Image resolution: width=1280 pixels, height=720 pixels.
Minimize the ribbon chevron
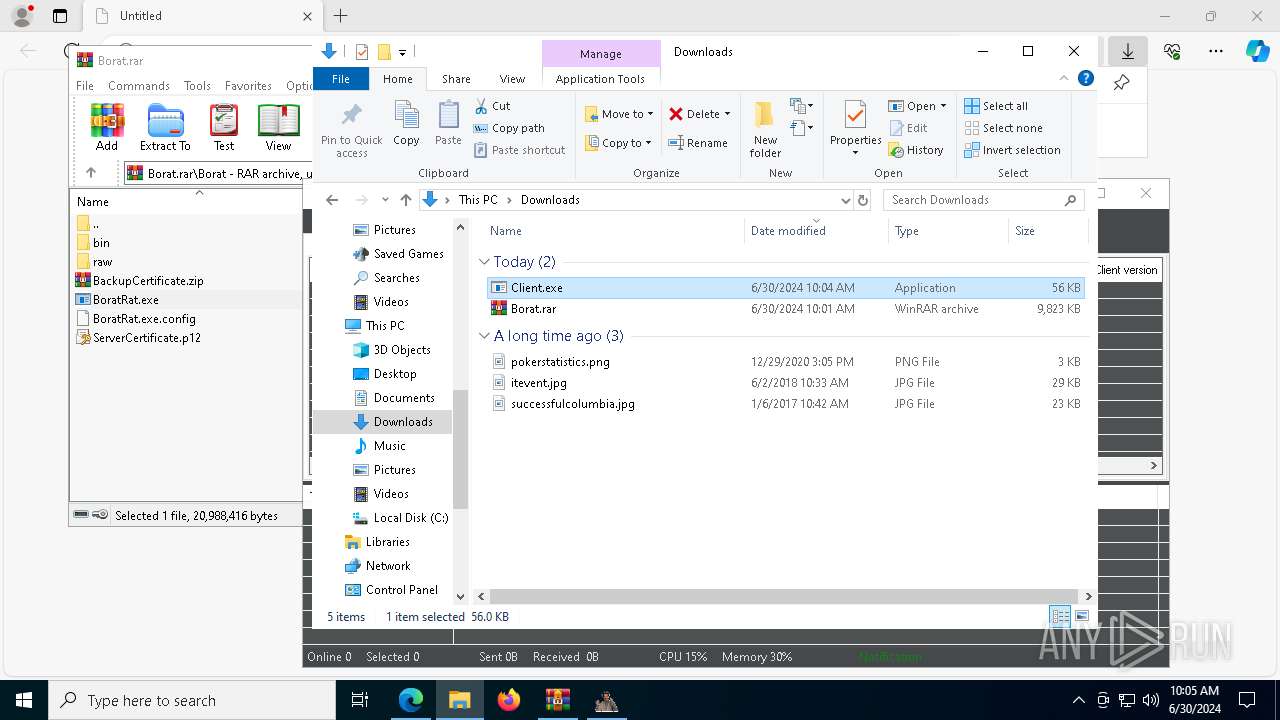coord(1064,78)
